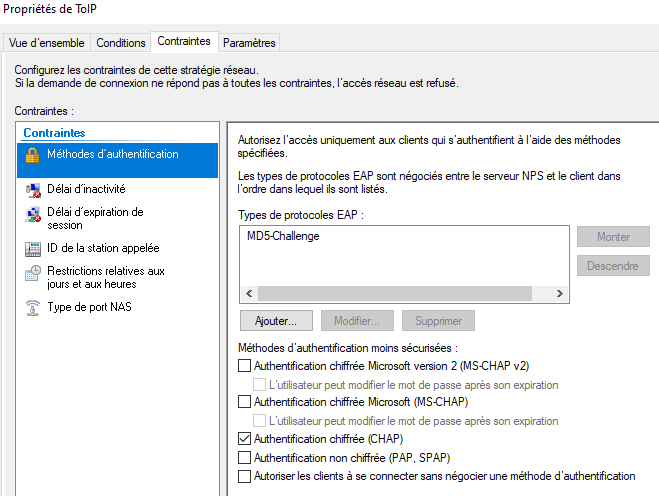The height and width of the screenshot is (496, 659).
Task: Enable MS-CHAP v2 authentication checkbox
Action: 244,365
